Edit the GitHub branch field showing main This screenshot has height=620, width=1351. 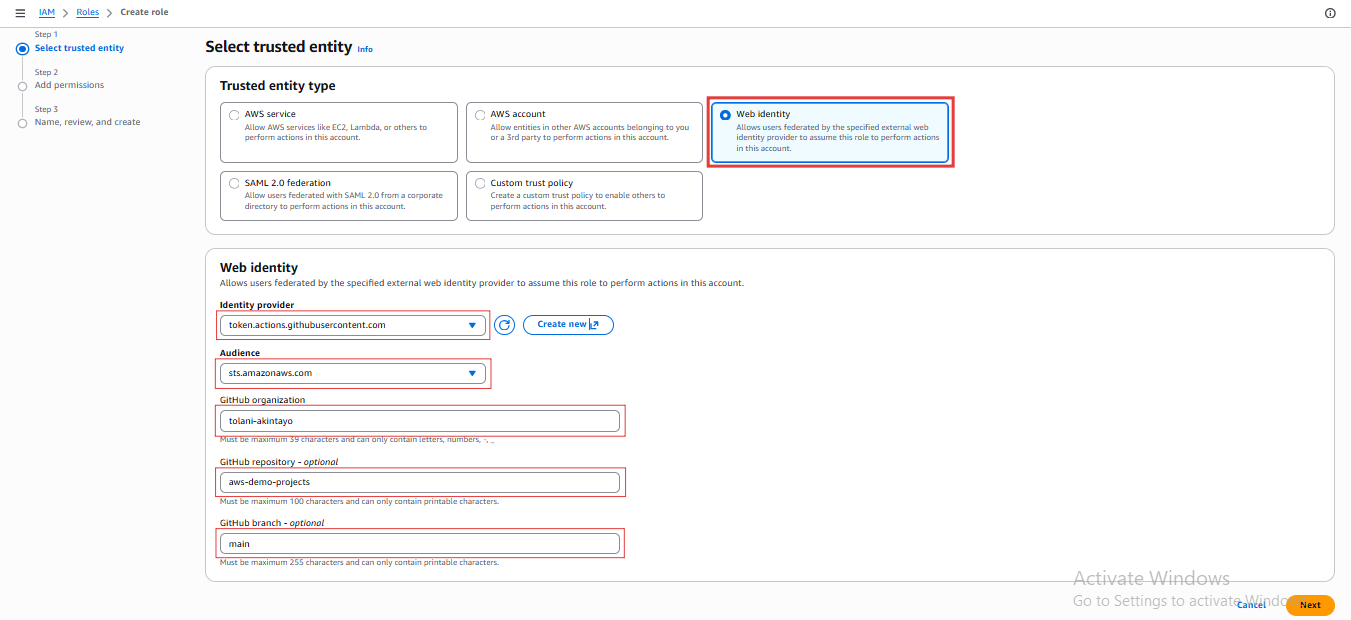coord(420,543)
